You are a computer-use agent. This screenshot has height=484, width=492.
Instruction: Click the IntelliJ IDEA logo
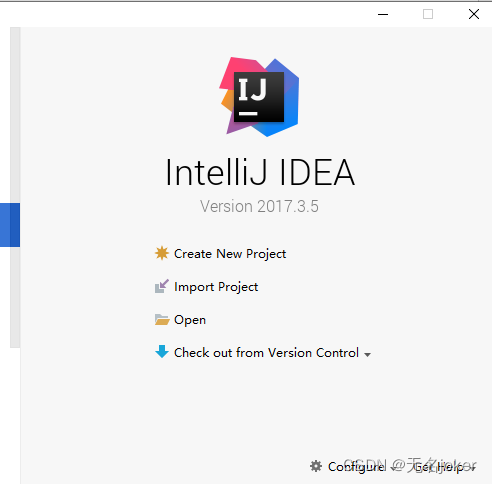(259, 97)
